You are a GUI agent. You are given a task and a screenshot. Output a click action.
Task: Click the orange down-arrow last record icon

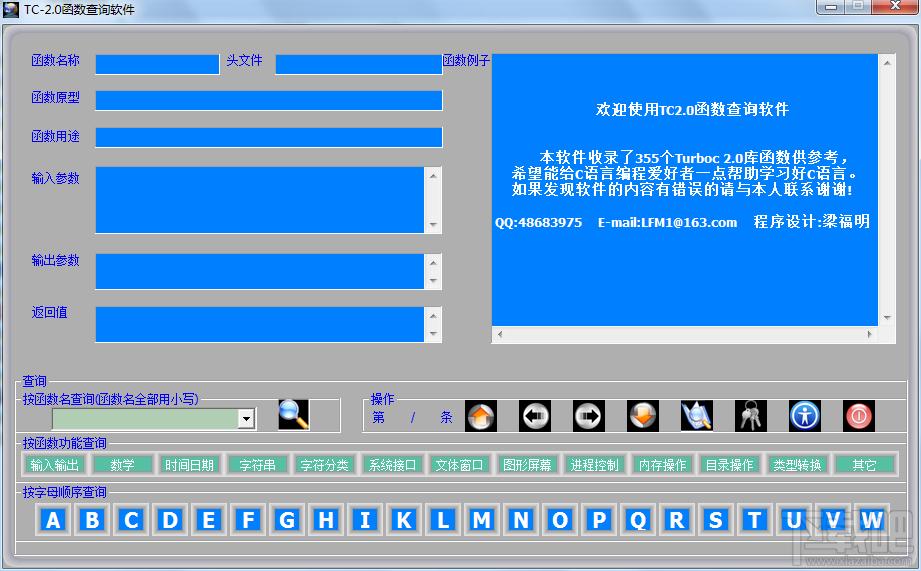pyautogui.click(x=642, y=416)
